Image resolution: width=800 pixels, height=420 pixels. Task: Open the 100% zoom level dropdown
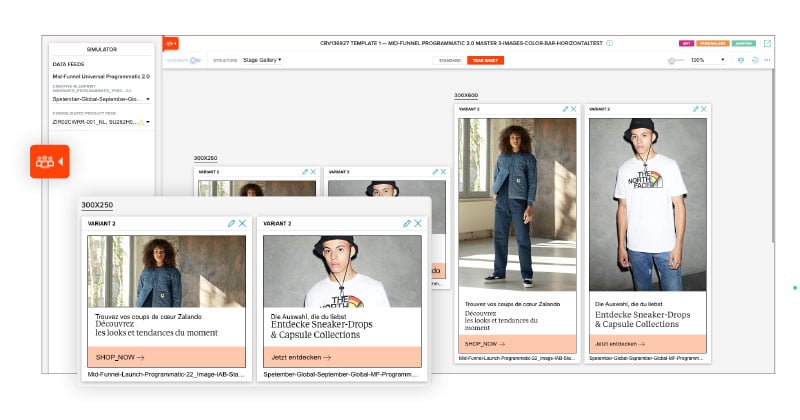click(722, 60)
